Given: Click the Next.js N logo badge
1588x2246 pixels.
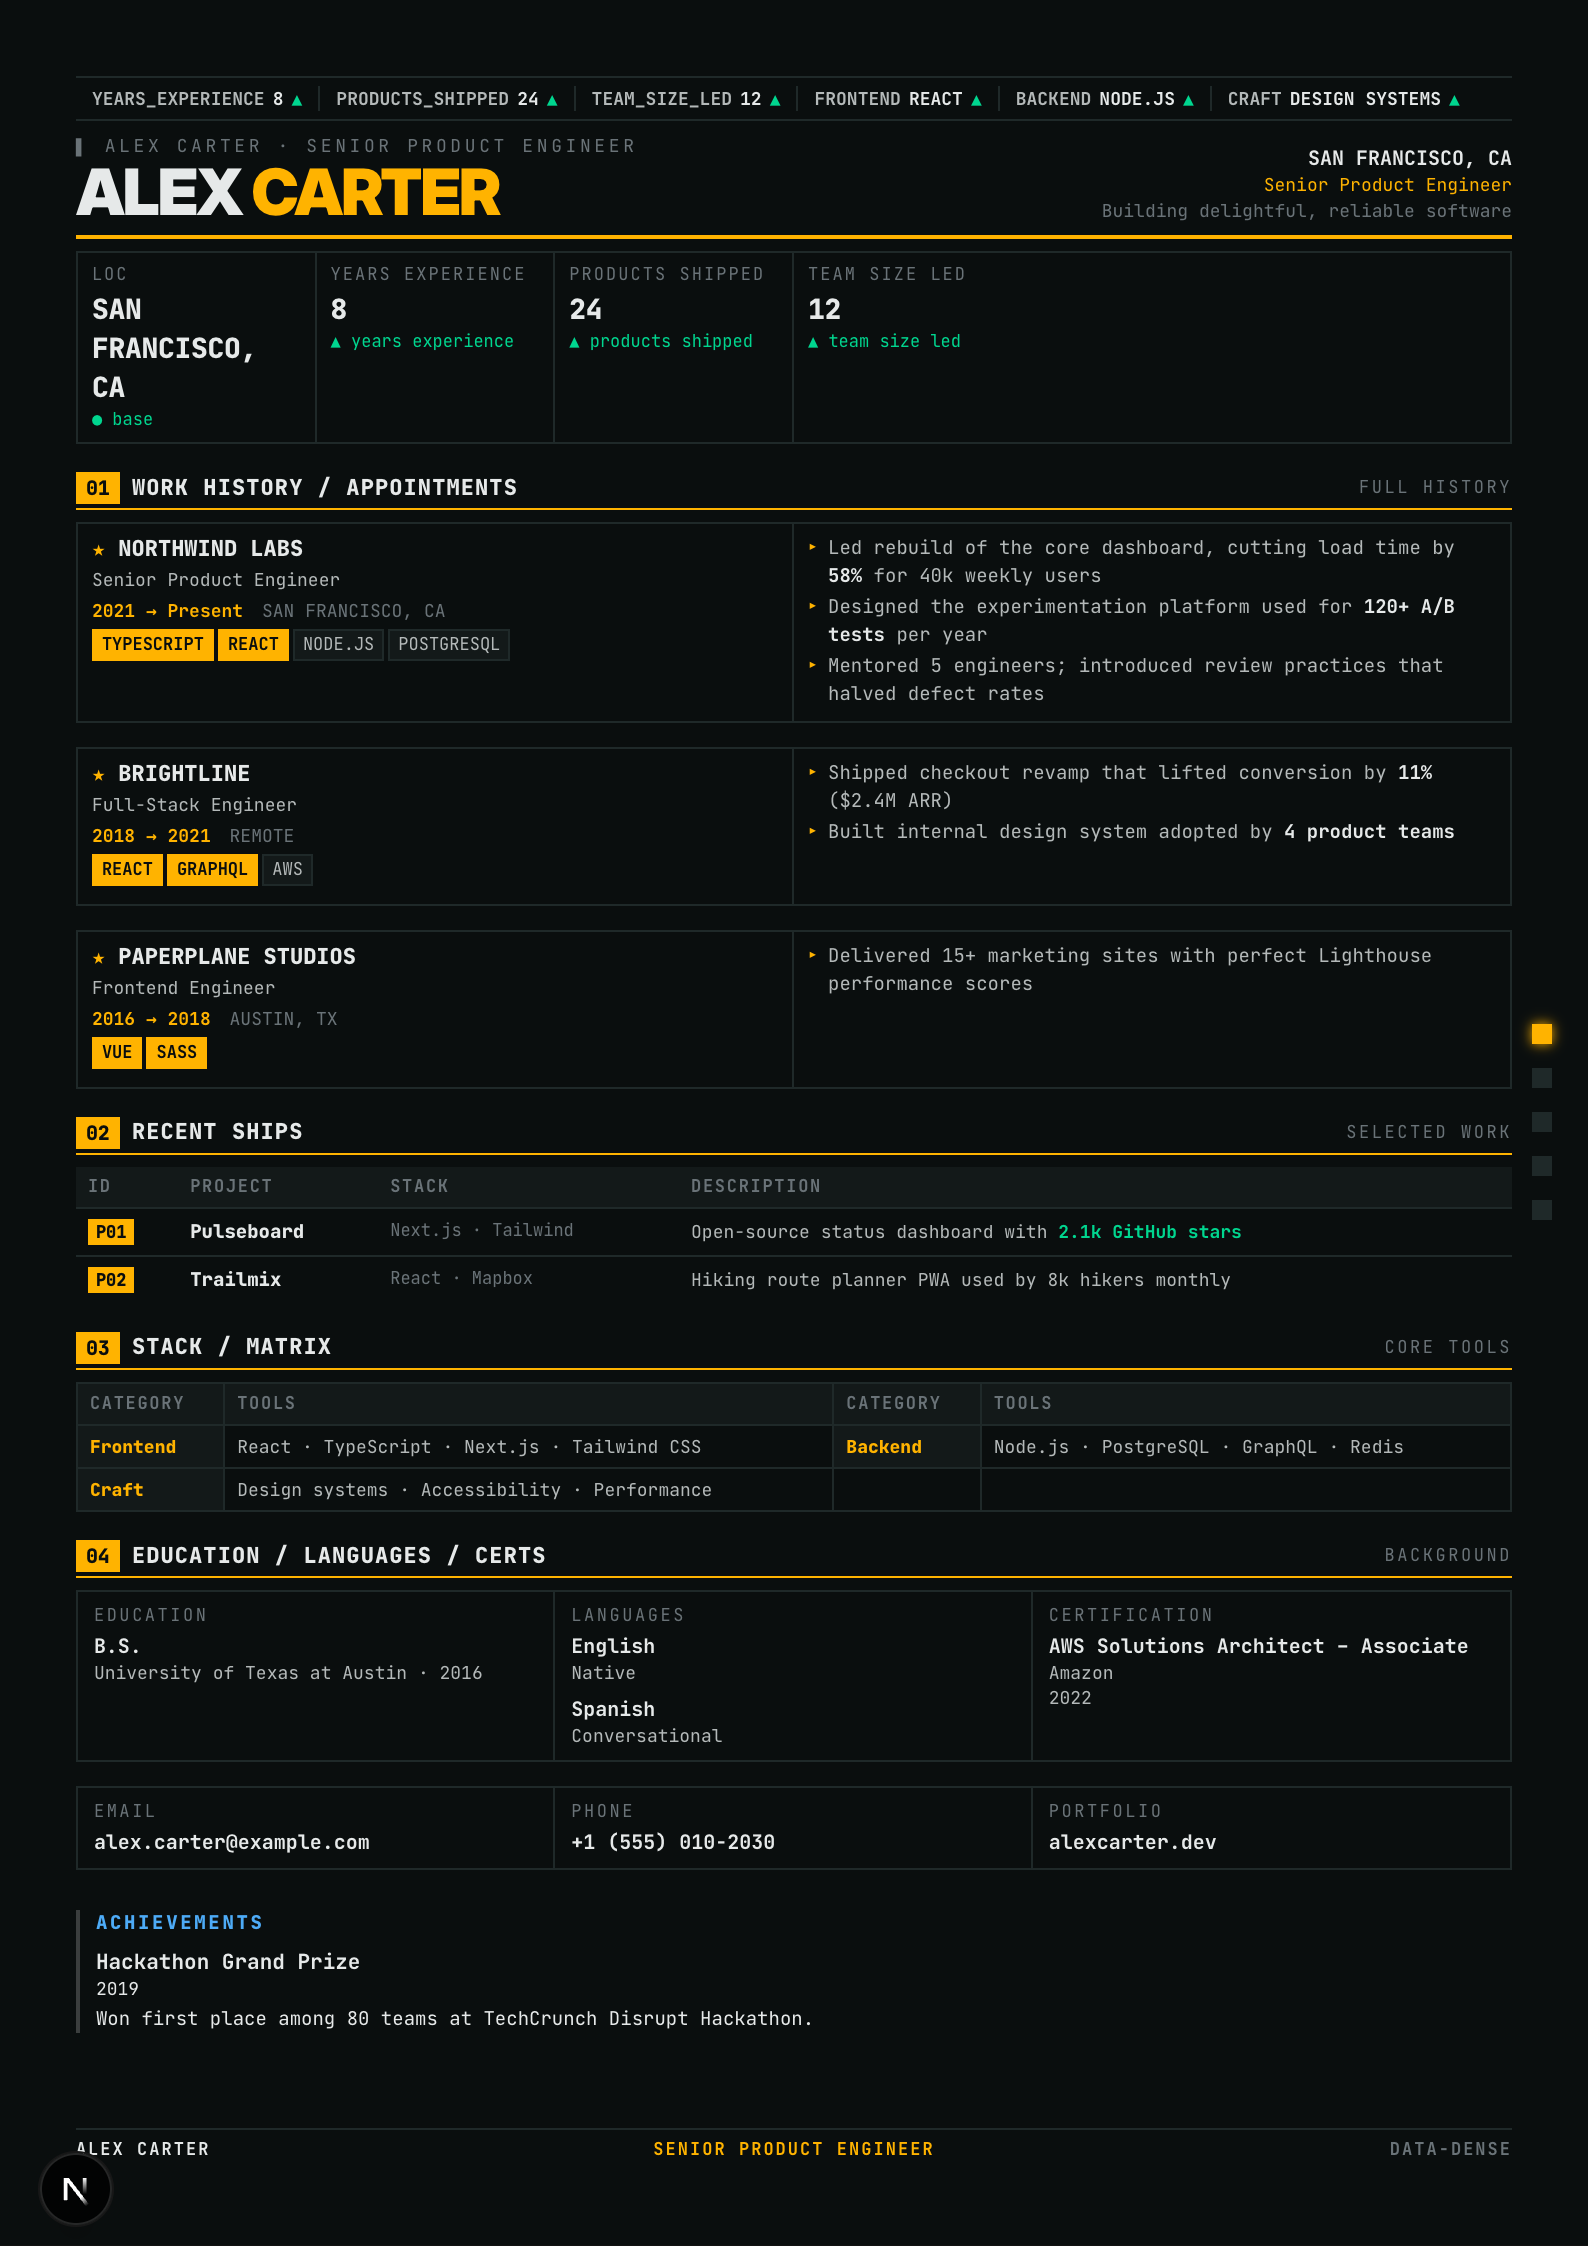Looking at the screenshot, I should (x=75, y=2190).
